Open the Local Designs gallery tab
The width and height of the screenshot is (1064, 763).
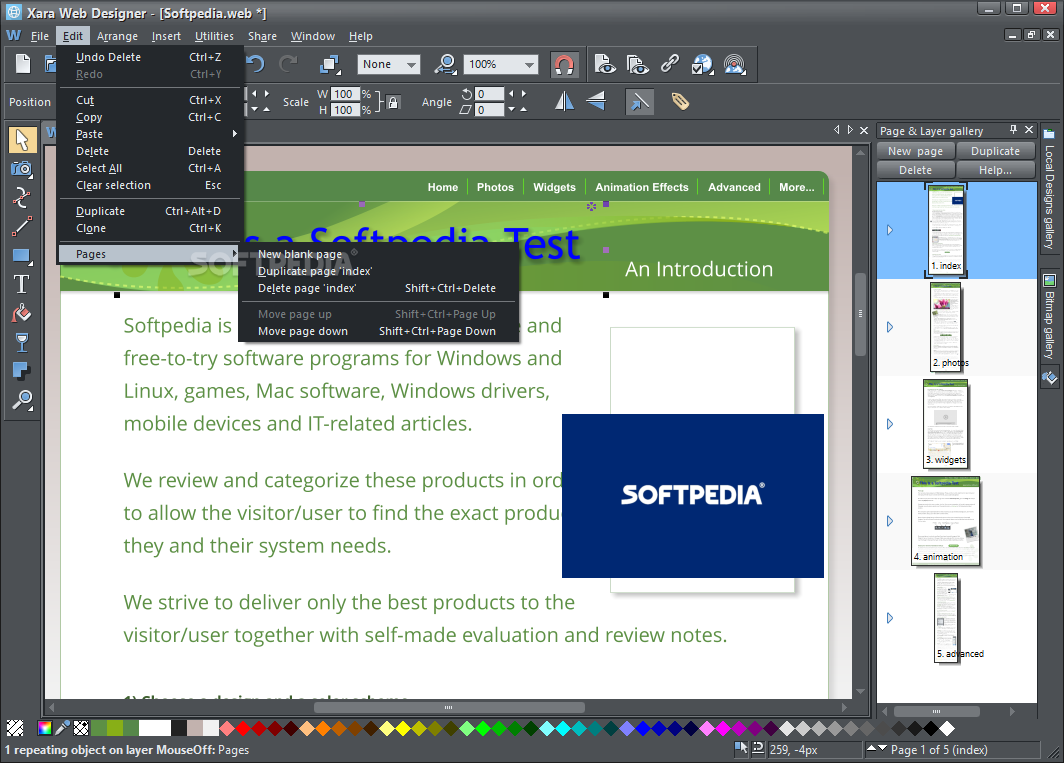pyautogui.click(x=1049, y=190)
